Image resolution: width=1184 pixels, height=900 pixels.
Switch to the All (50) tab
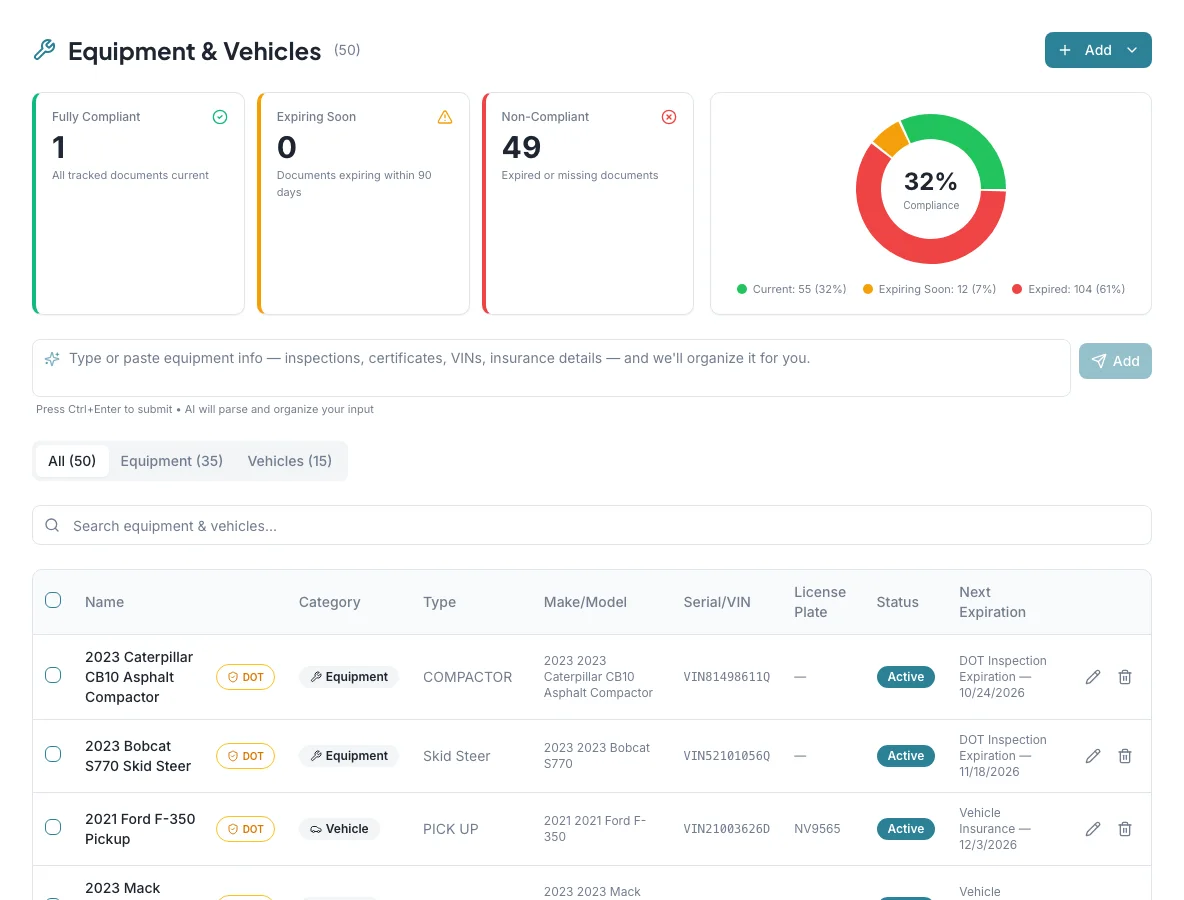[x=72, y=461]
